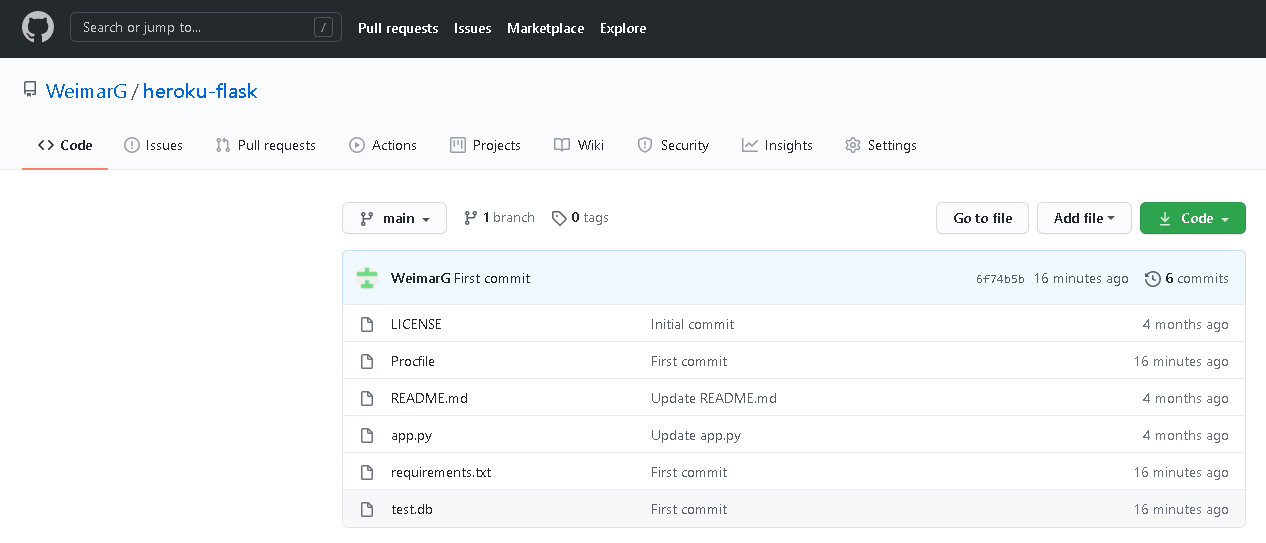This screenshot has width=1266, height=543.
Task: Open the app.py file link
Action: (411, 435)
